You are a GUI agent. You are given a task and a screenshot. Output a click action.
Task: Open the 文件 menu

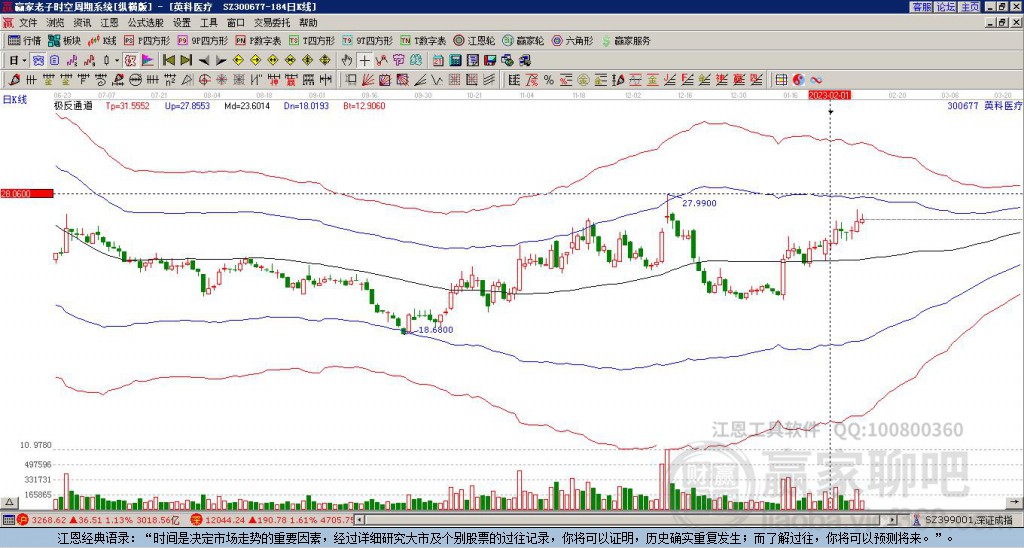(28, 23)
